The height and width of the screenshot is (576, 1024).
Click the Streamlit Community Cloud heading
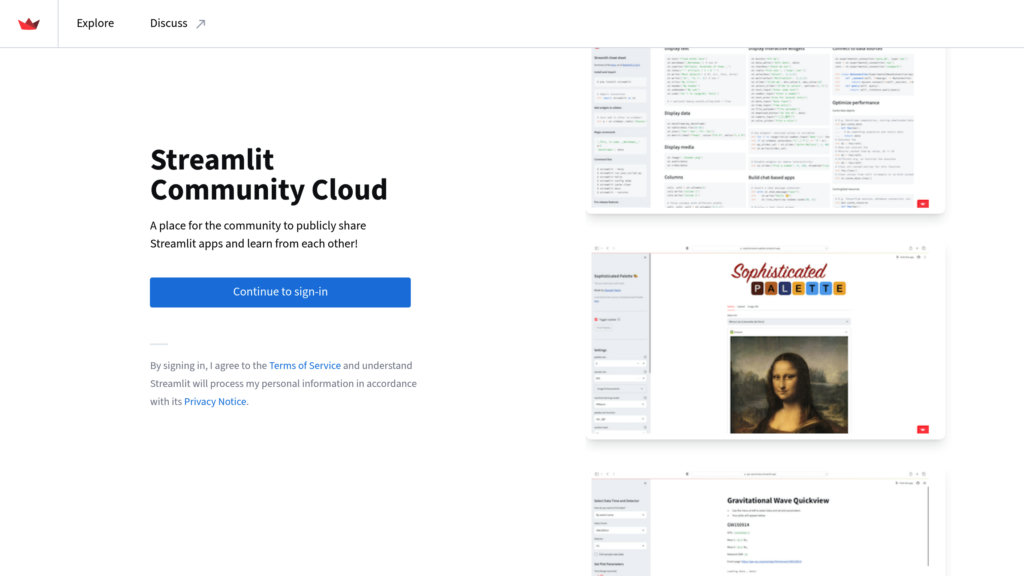tap(268, 174)
